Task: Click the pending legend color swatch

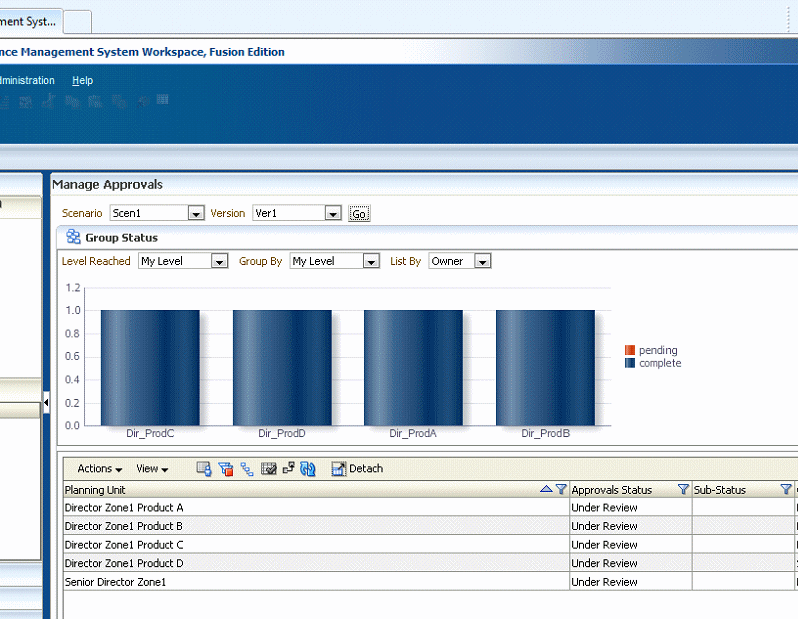Action: (630, 350)
